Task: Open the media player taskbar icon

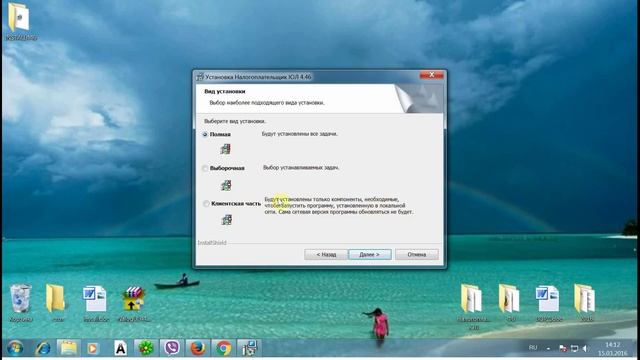Action: pos(93,348)
